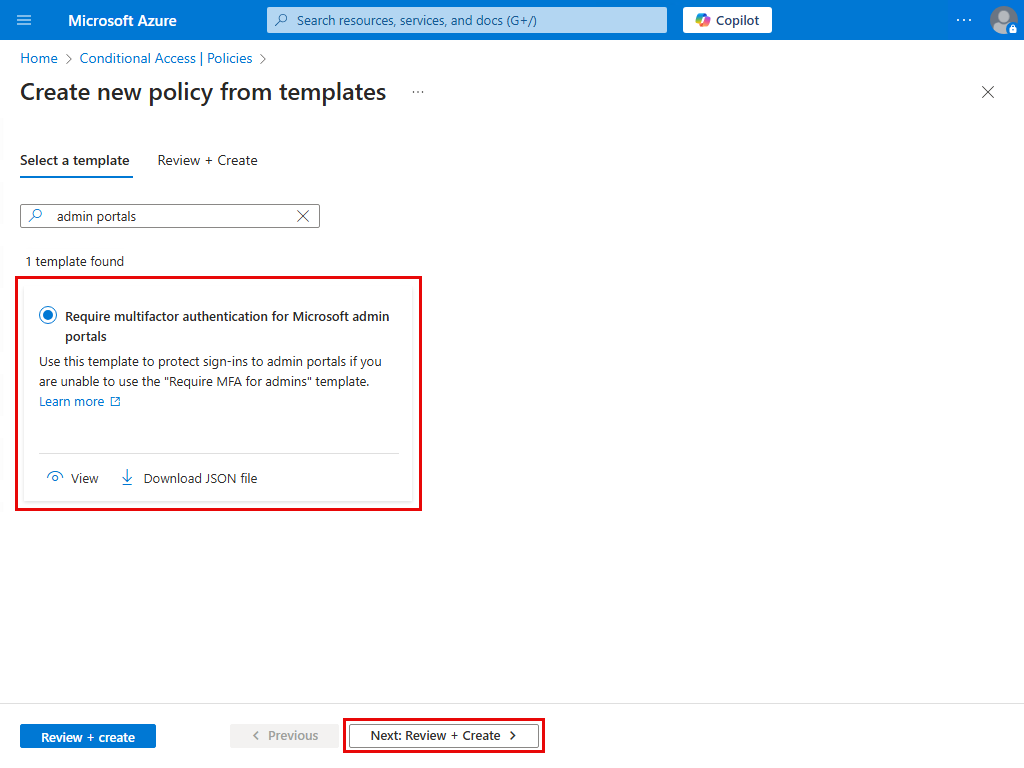The height and width of the screenshot is (768, 1024).
Task: Click the template search magnifier icon
Action: click(x=36, y=216)
